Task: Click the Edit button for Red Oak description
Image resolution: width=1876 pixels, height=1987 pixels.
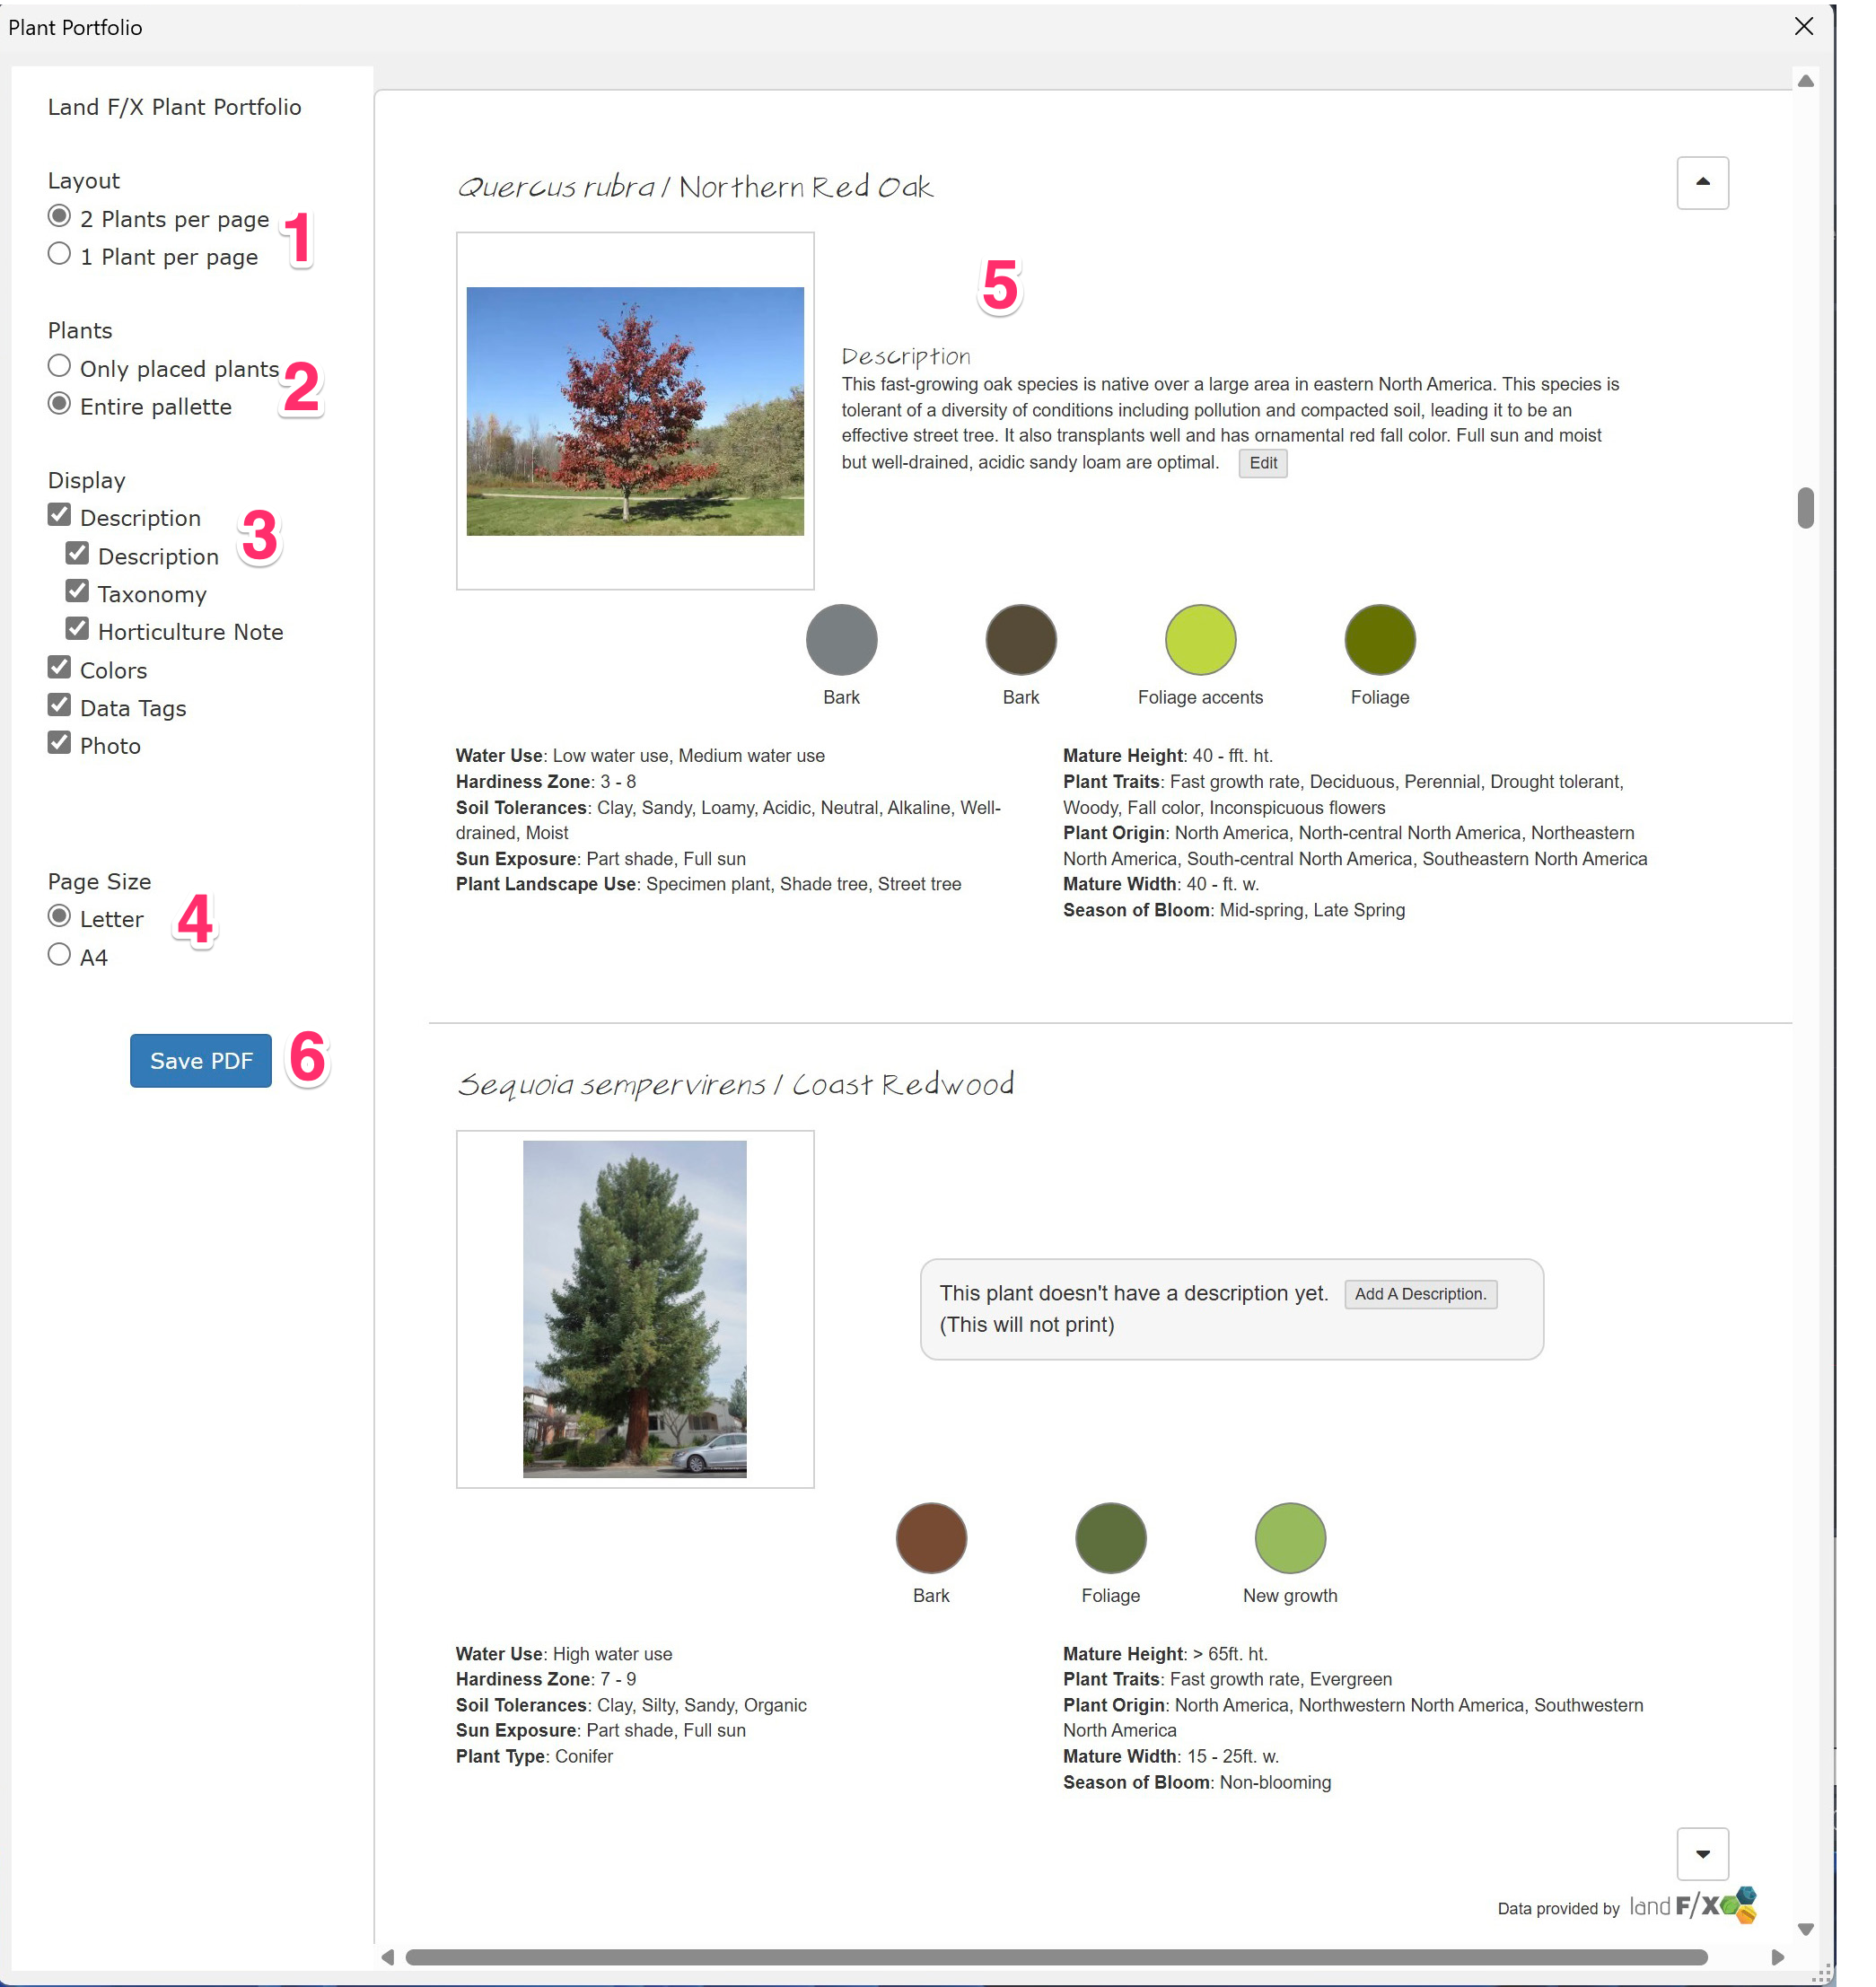Action: (x=1264, y=464)
